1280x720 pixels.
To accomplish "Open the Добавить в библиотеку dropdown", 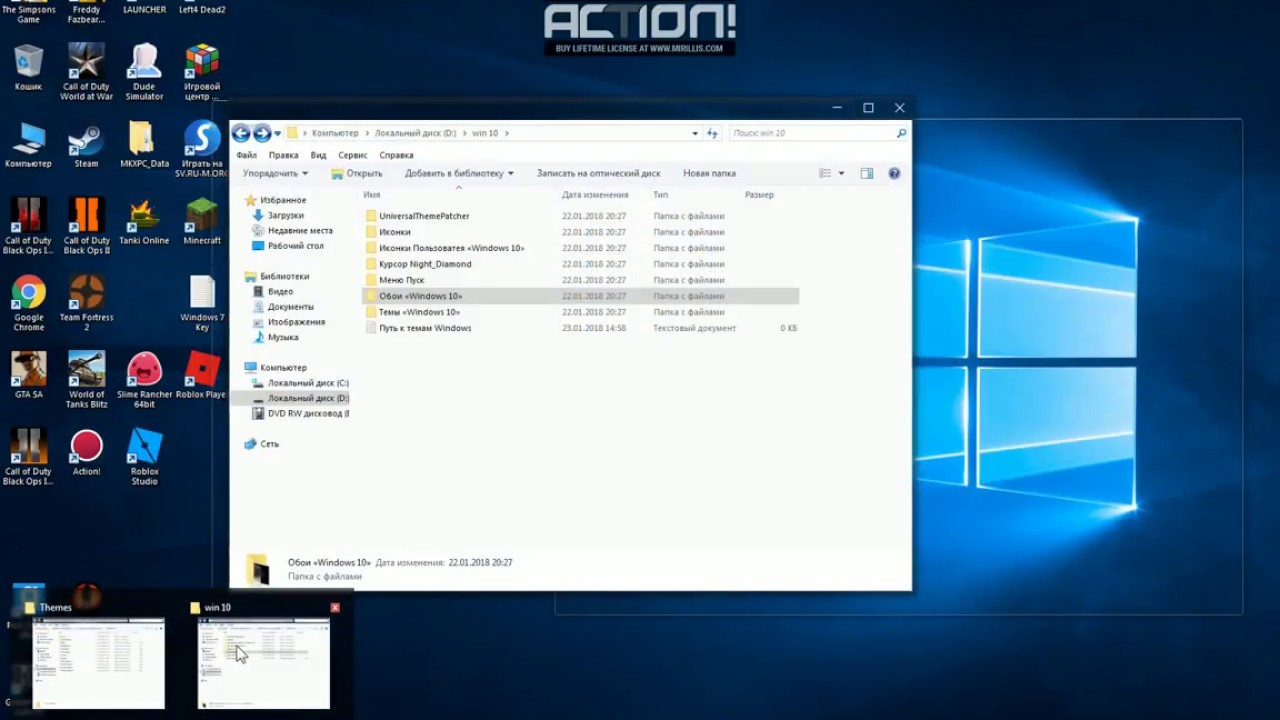I will pos(459,173).
